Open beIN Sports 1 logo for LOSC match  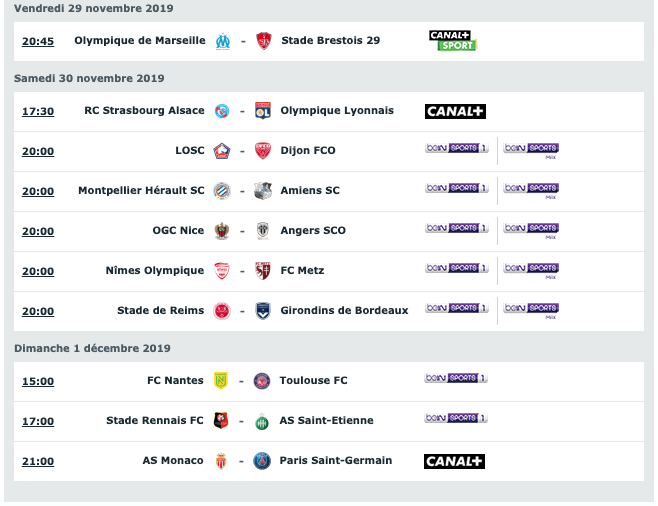coord(457,148)
